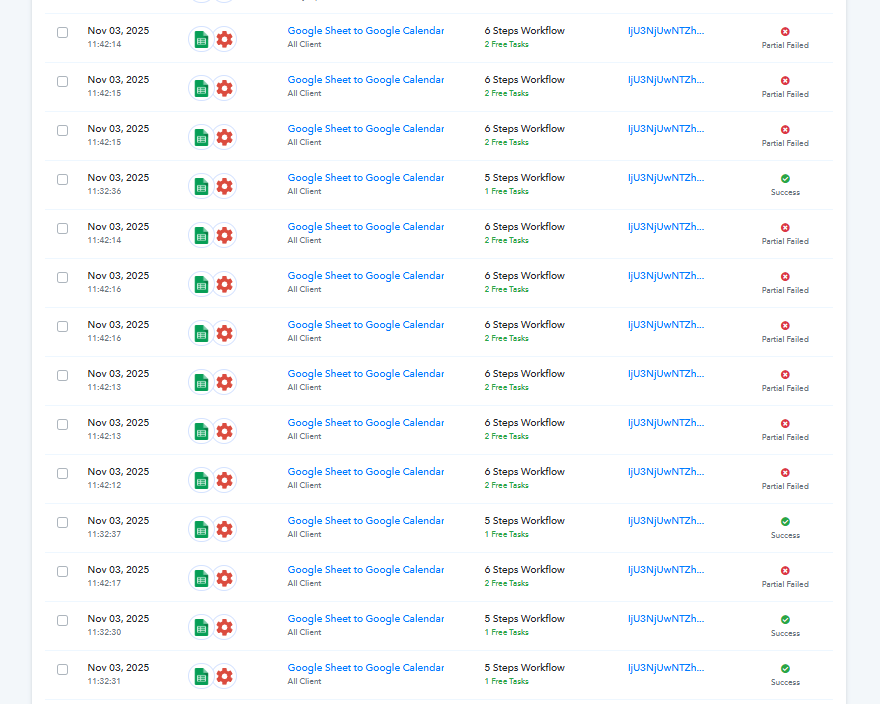Click the 'All Client' text in the 11:32:31 row

[x=304, y=682]
